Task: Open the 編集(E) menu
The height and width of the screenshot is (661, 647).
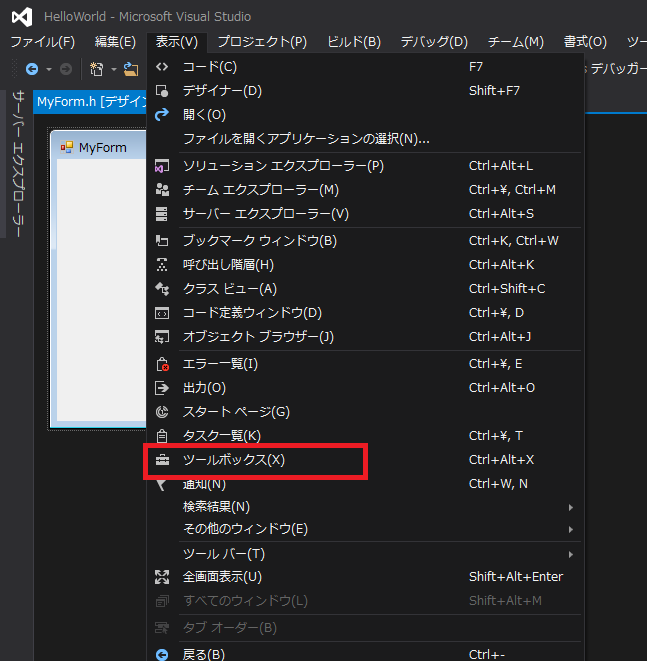Action: pyautogui.click(x=115, y=42)
